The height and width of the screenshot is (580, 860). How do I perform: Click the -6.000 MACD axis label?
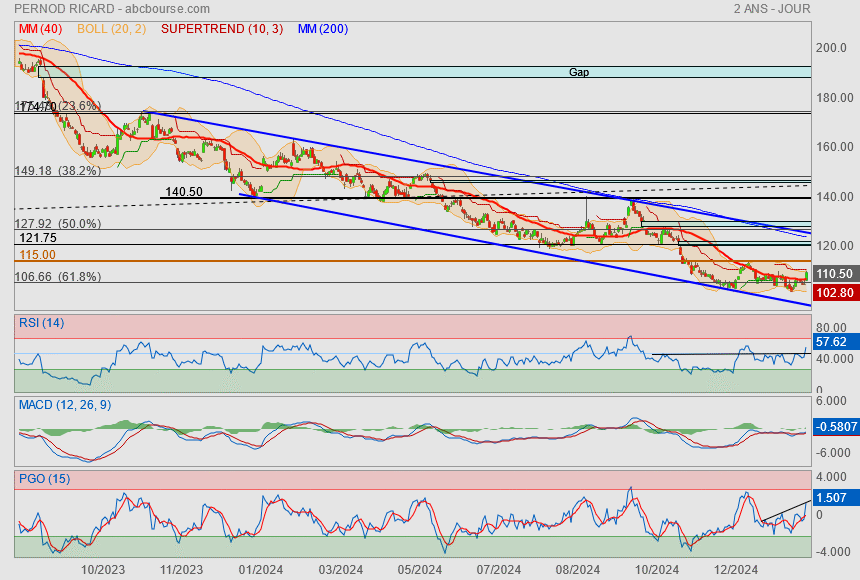tap(831, 453)
